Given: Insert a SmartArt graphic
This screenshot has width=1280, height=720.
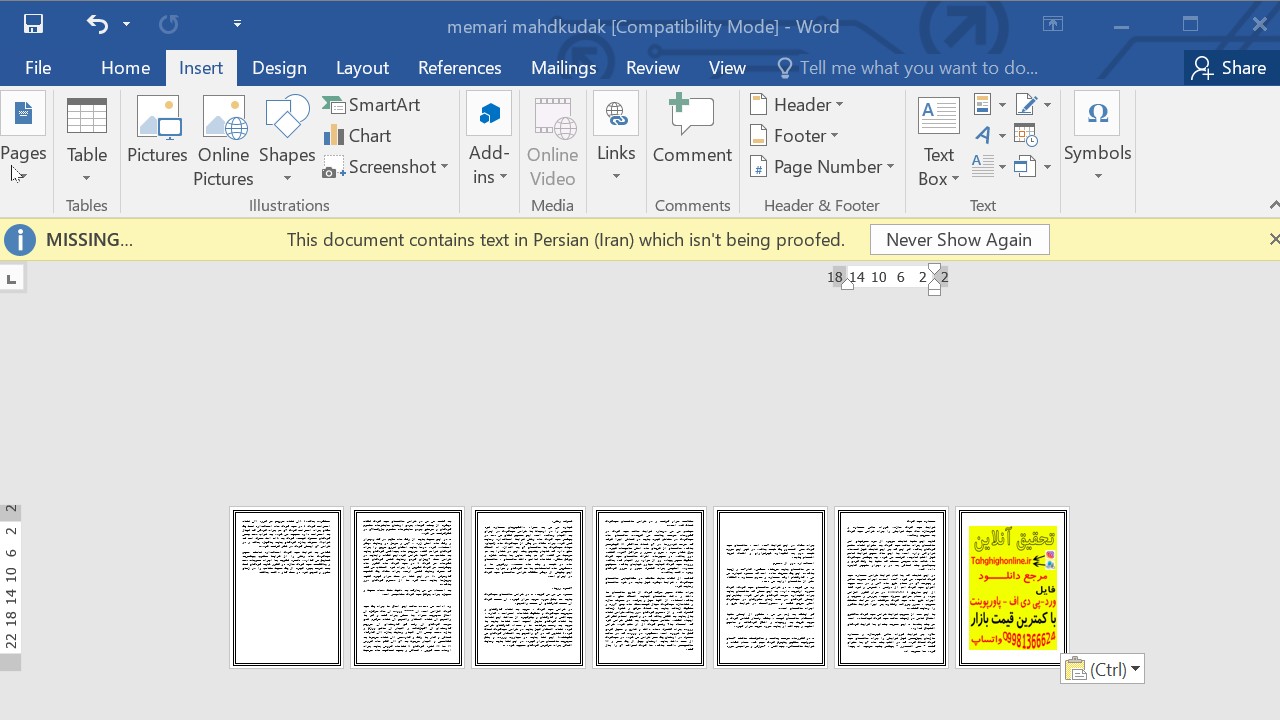Looking at the screenshot, I should point(371,104).
